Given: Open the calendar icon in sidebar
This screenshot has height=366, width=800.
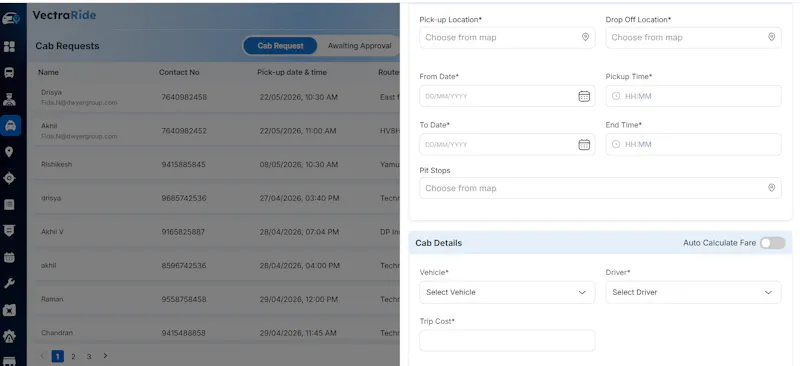Looking at the screenshot, I should pyautogui.click(x=9, y=257).
